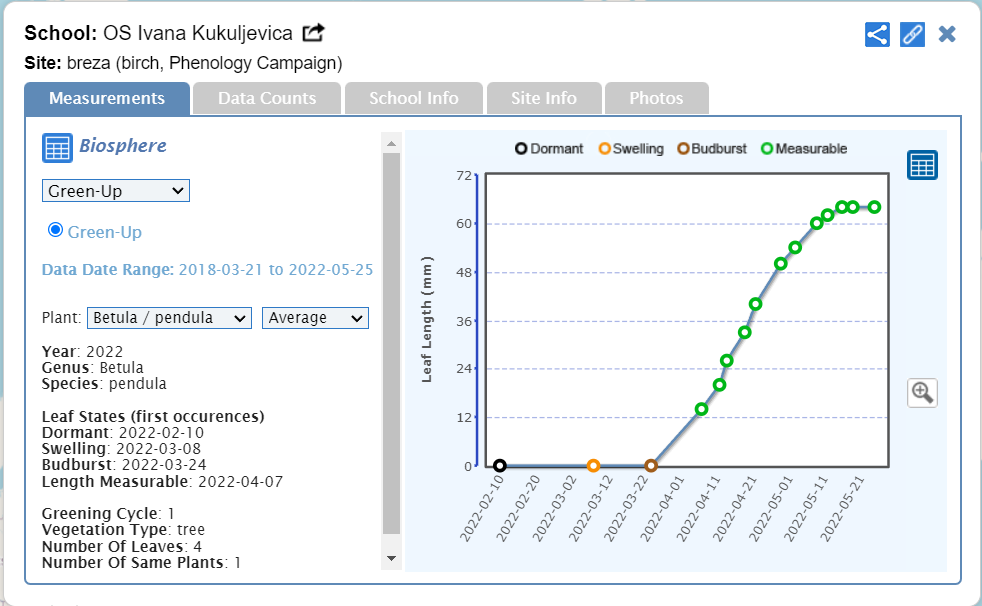Screen dimensions: 982x606
Task: Switch to the Data Counts tab
Action: (x=267, y=98)
